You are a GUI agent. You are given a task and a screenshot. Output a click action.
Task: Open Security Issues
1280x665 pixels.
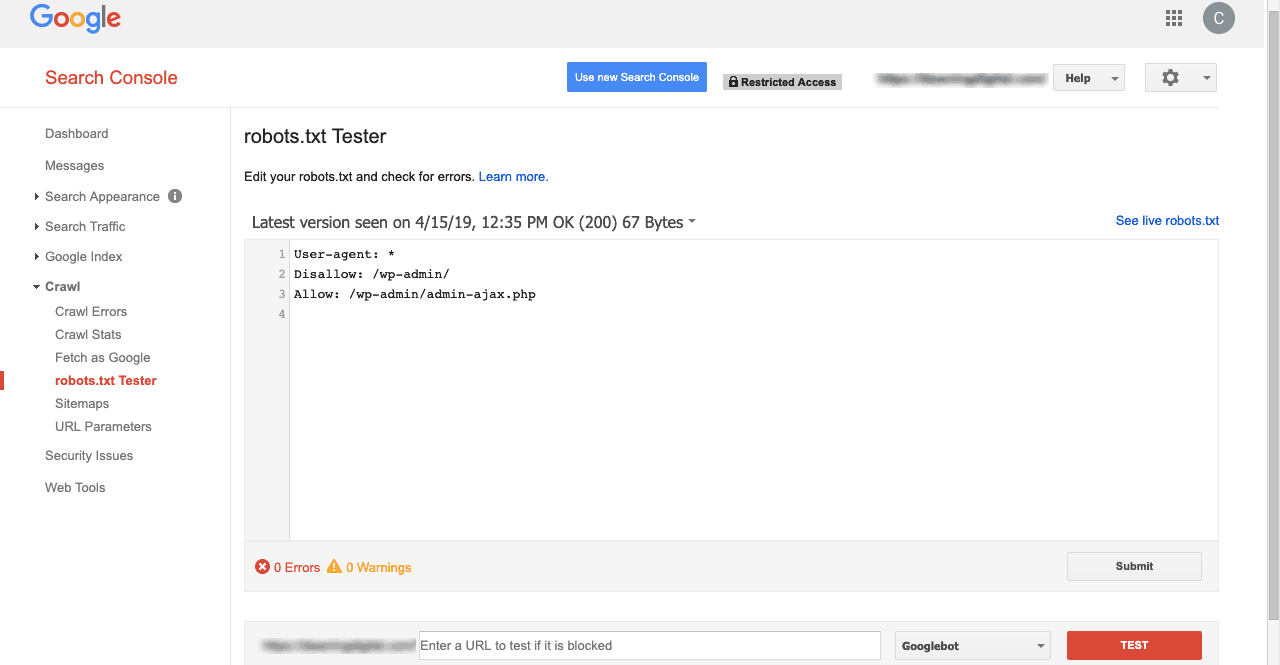pos(89,456)
